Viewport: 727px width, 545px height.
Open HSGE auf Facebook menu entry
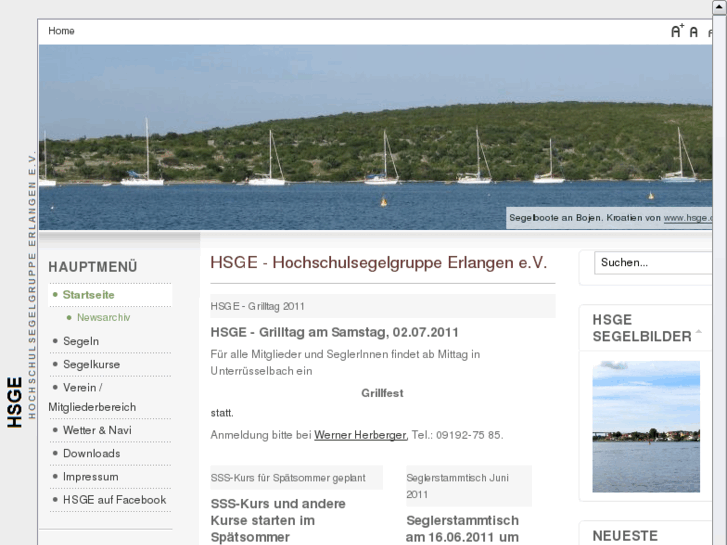click(x=115, y=500)
